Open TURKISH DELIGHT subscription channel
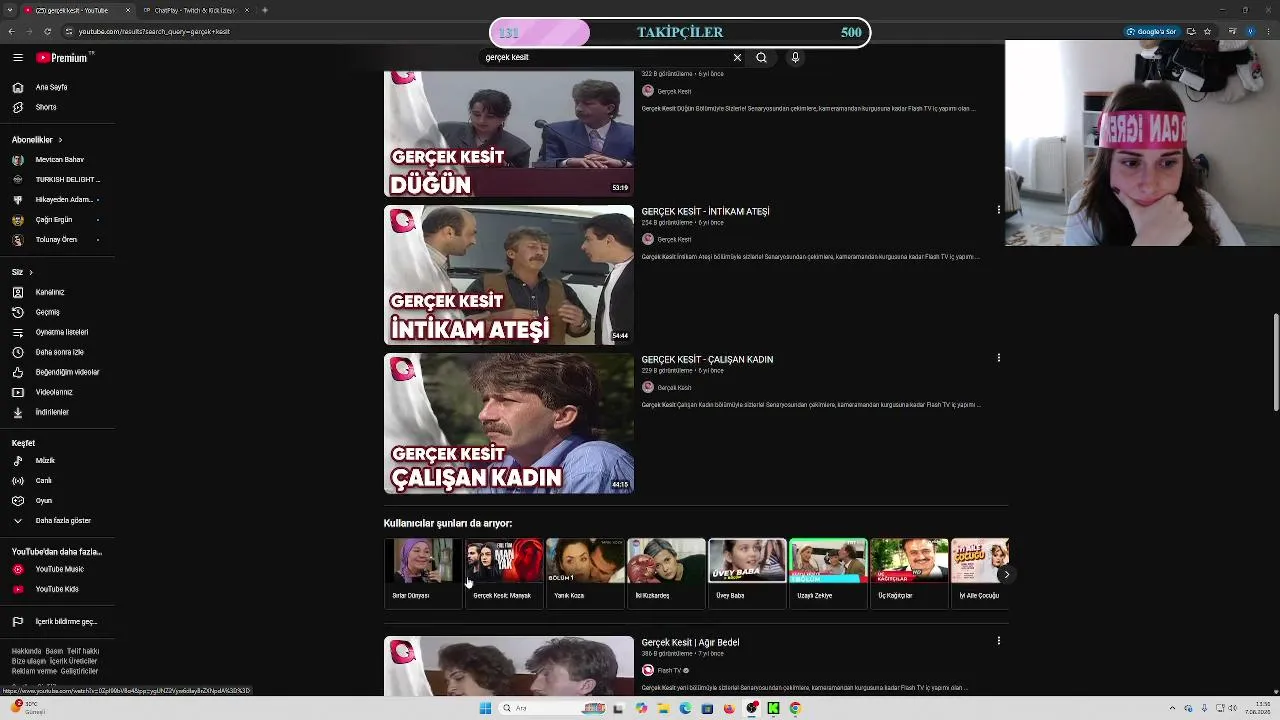The image size is (1280, 720). point(57,180)
